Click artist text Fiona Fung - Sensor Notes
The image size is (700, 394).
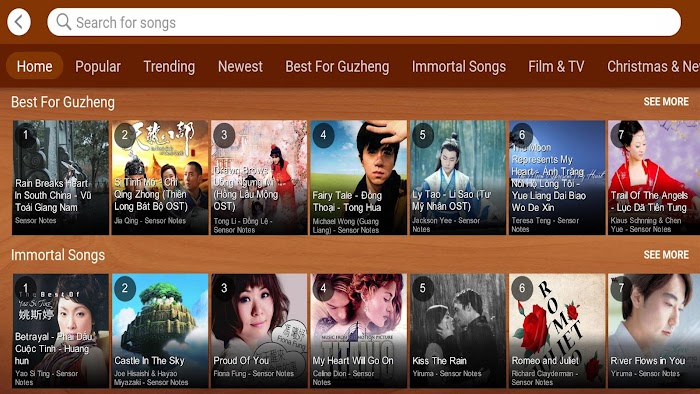pyautogui.click(x=254, y=373)
